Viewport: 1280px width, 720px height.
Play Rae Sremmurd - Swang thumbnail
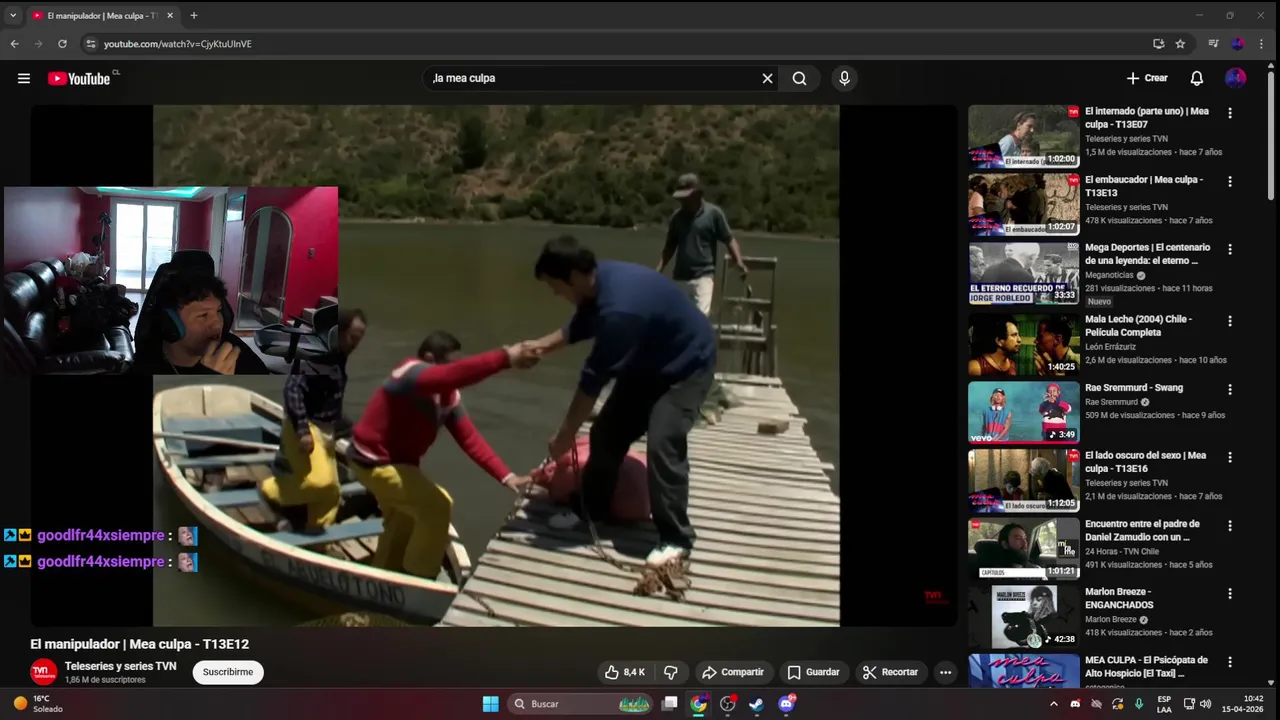pos(1023,412)
